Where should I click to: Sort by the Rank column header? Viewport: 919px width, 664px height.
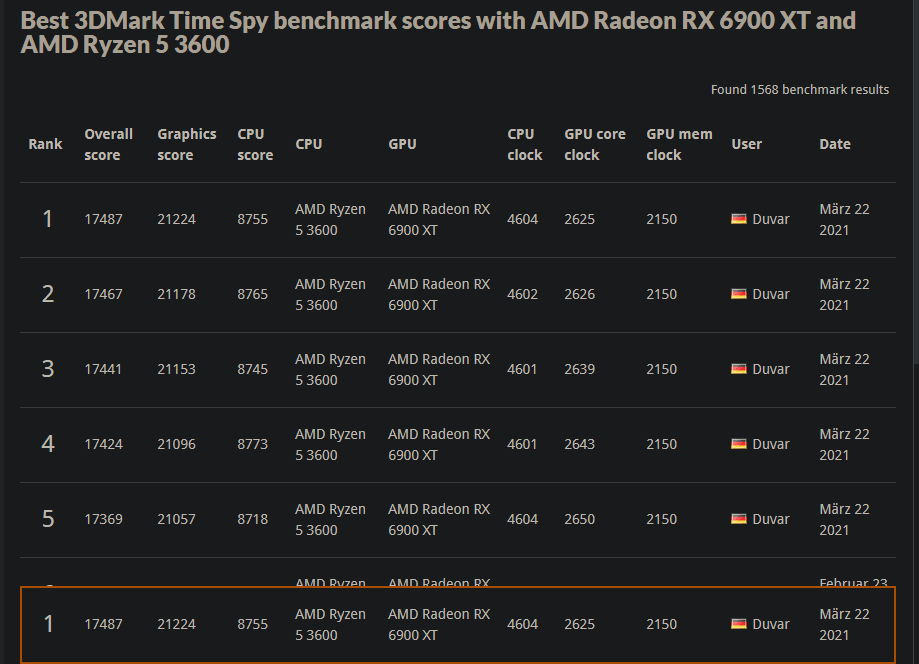[x=45, y=144]
